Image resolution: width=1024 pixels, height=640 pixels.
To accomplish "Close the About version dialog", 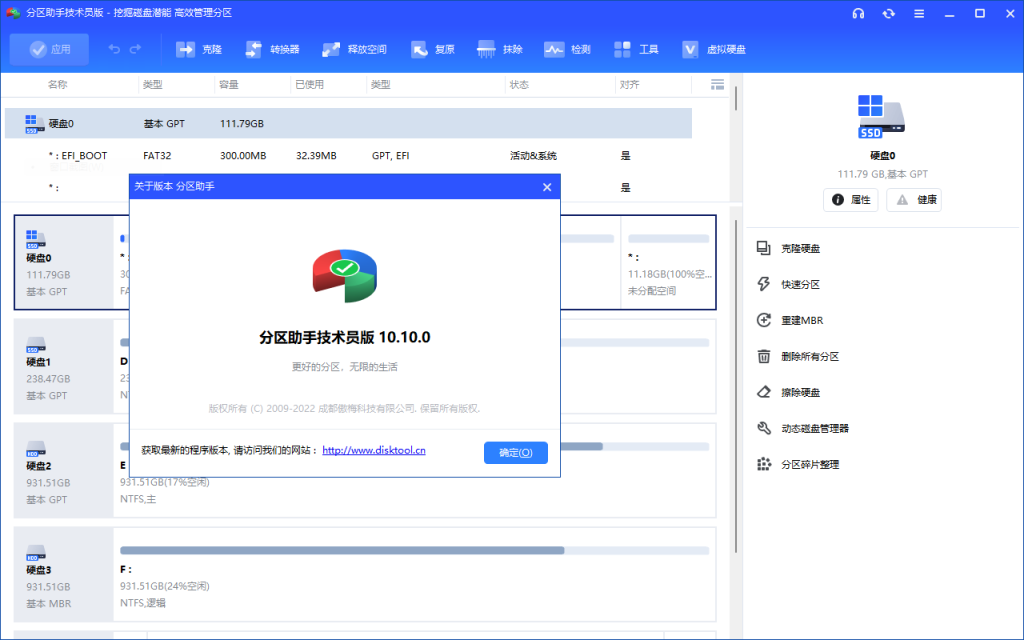I will pos(547,187).
